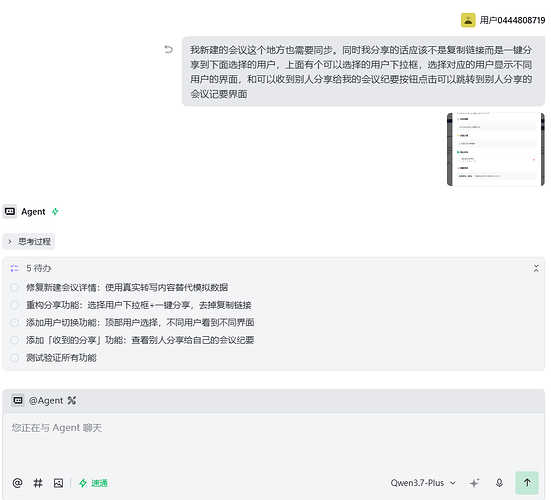Screen dimensions: 551x500
Task: Expand the 思考过程 section
Action: tap(28, 241)
